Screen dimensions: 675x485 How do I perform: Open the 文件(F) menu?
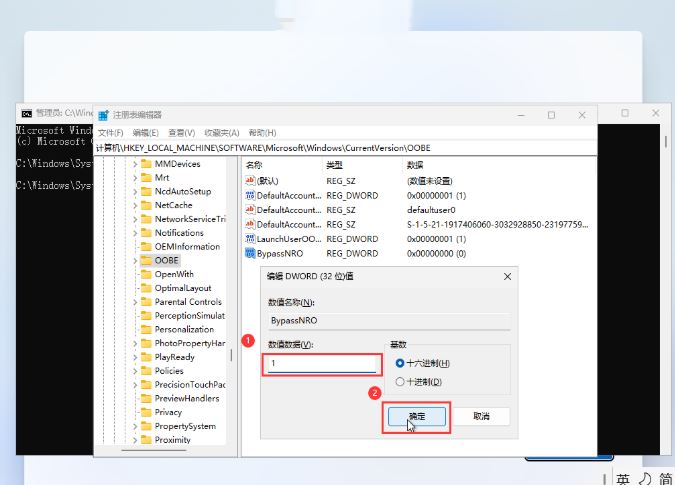pos(110,132)
